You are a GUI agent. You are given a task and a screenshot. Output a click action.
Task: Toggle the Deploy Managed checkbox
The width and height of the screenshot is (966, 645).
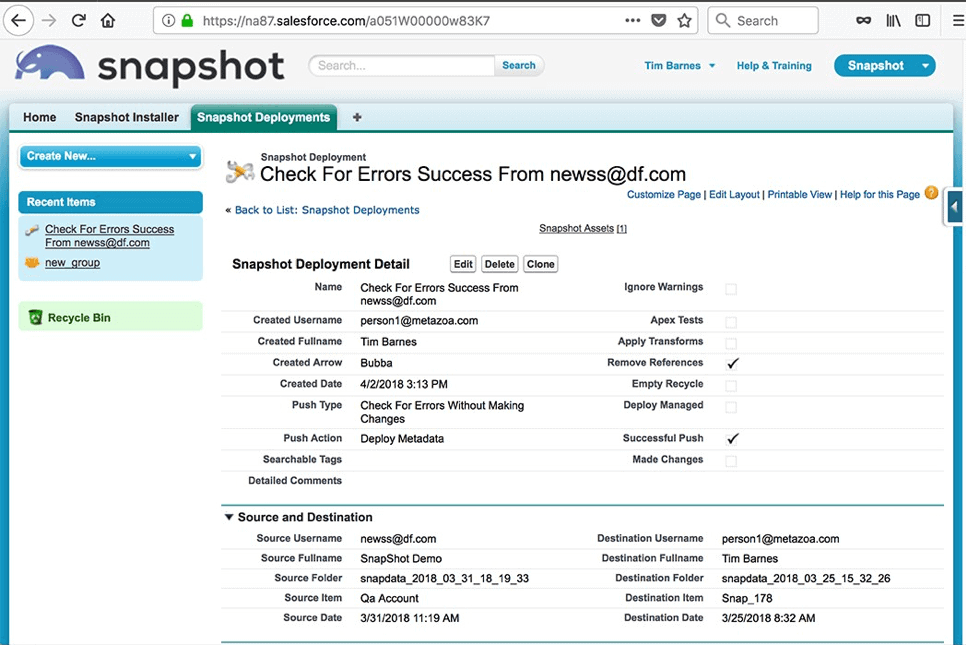(731, 407)
